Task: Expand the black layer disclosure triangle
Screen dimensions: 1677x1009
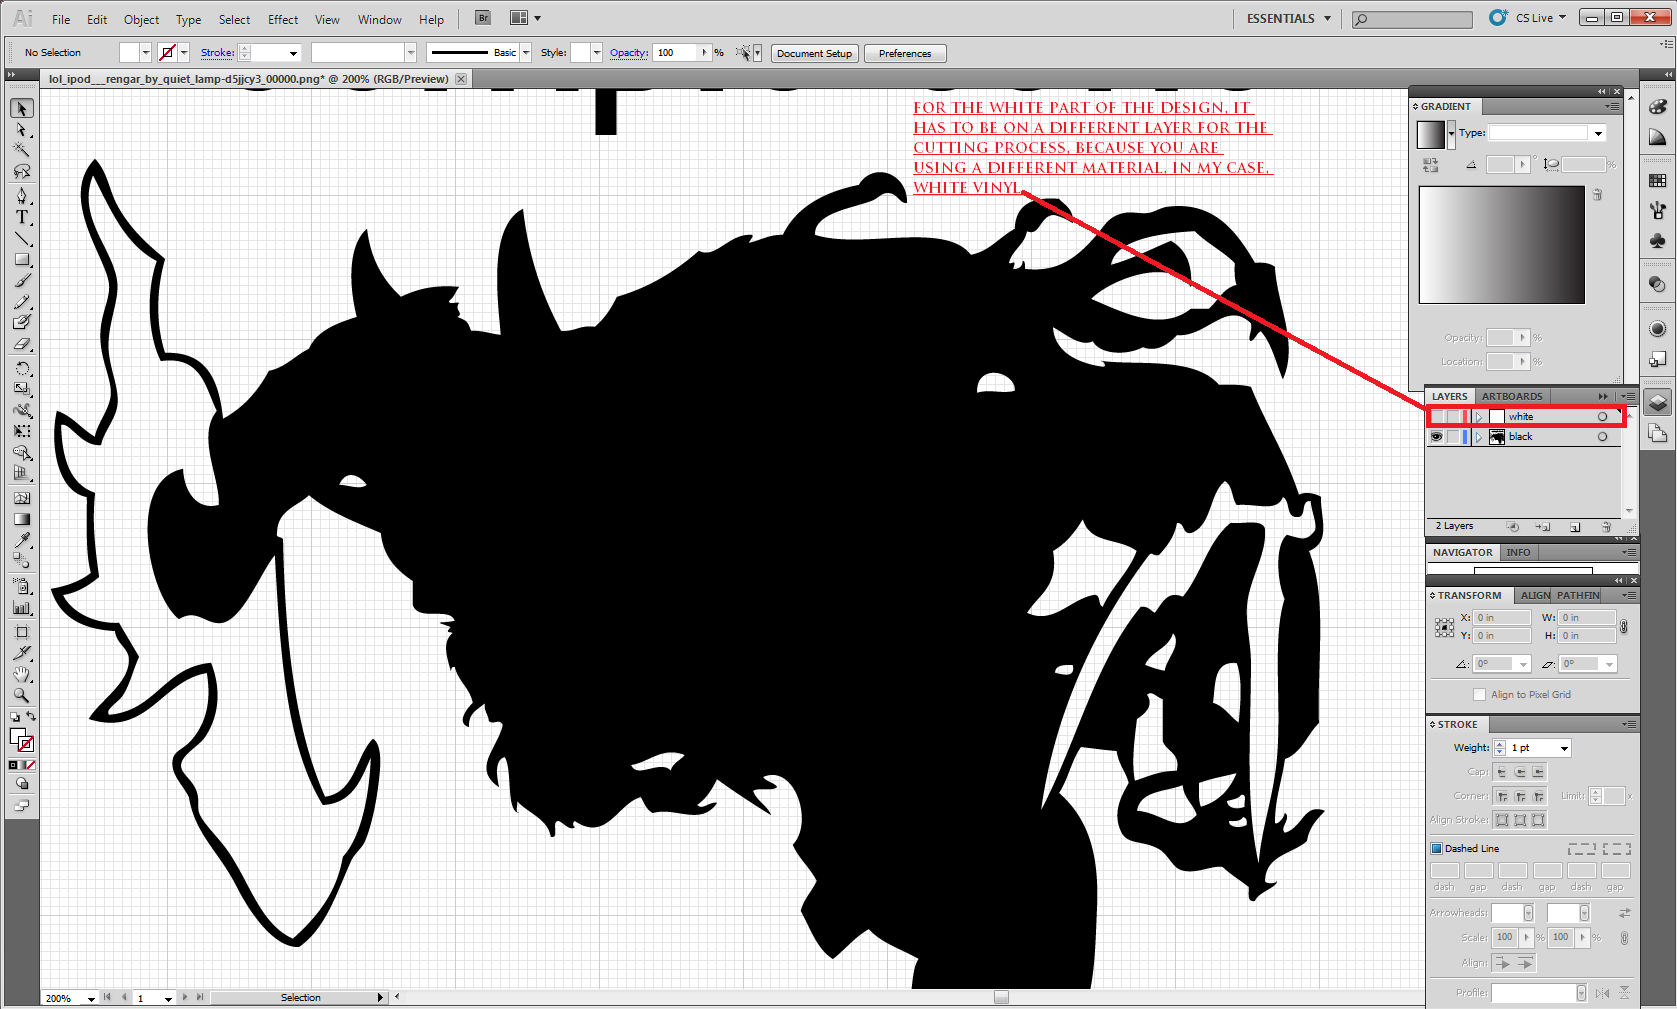Action: coord(1479,437)
